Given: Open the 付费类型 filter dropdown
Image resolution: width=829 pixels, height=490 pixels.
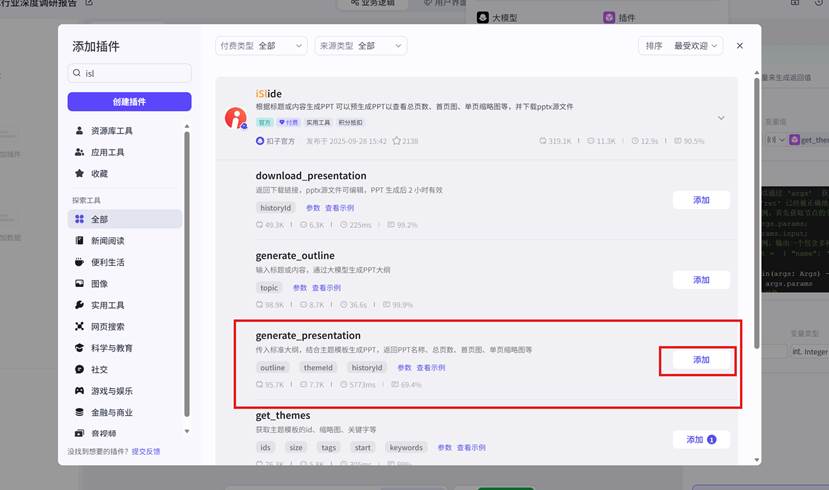Looking at the screenshot, I should coord(261,46).
